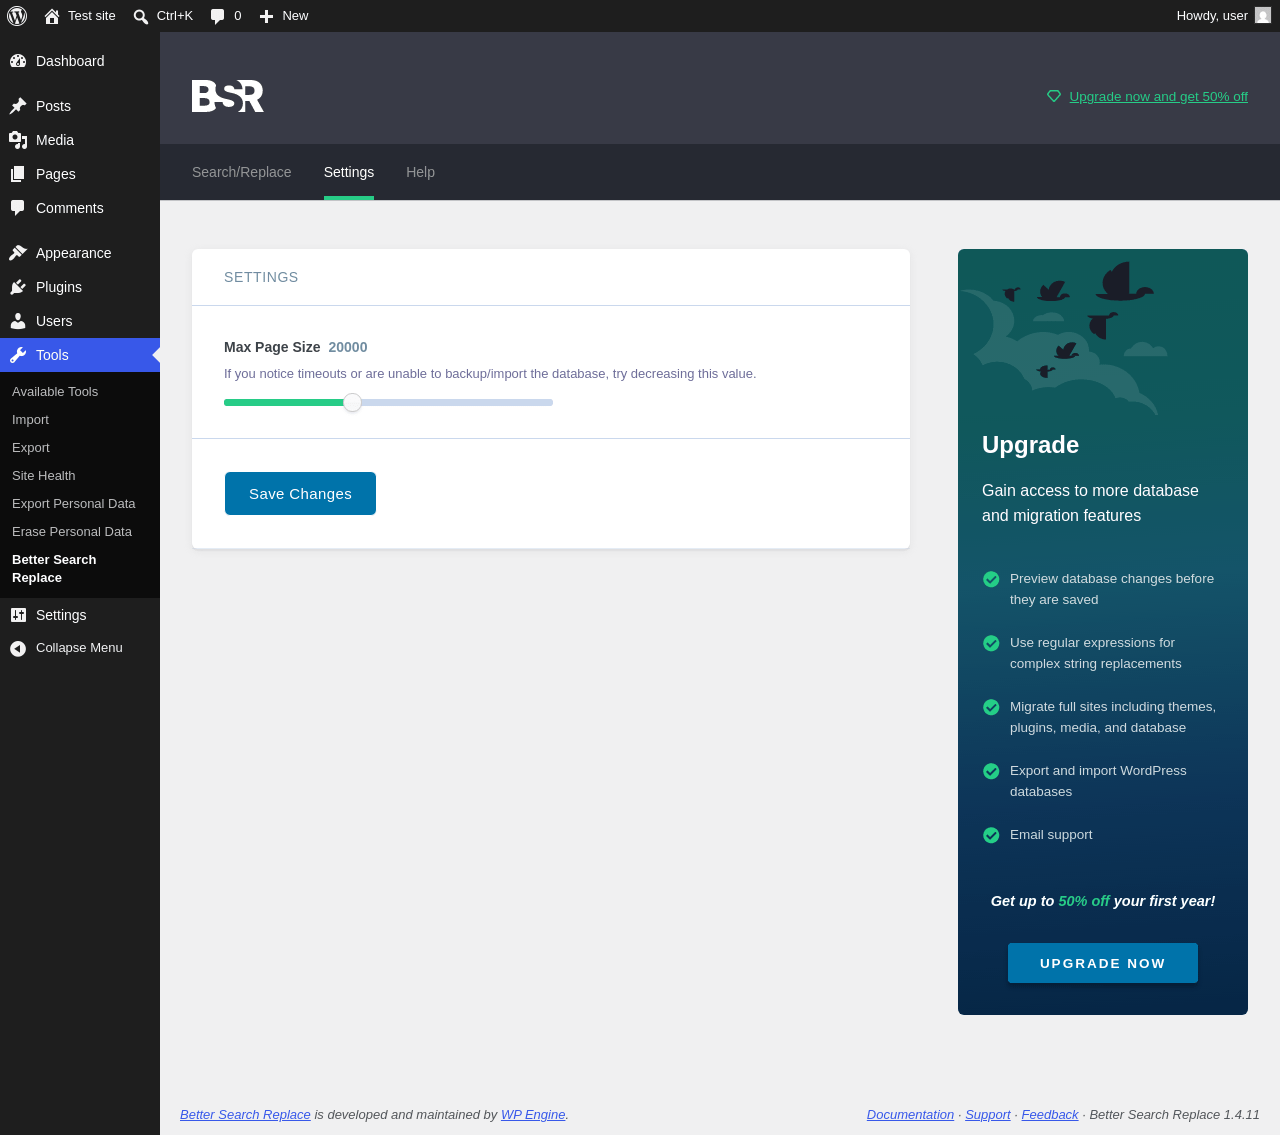The image size is (1280, 1135).
Task: Click the unfilled grey part of slider track
Action: [457, 403]
